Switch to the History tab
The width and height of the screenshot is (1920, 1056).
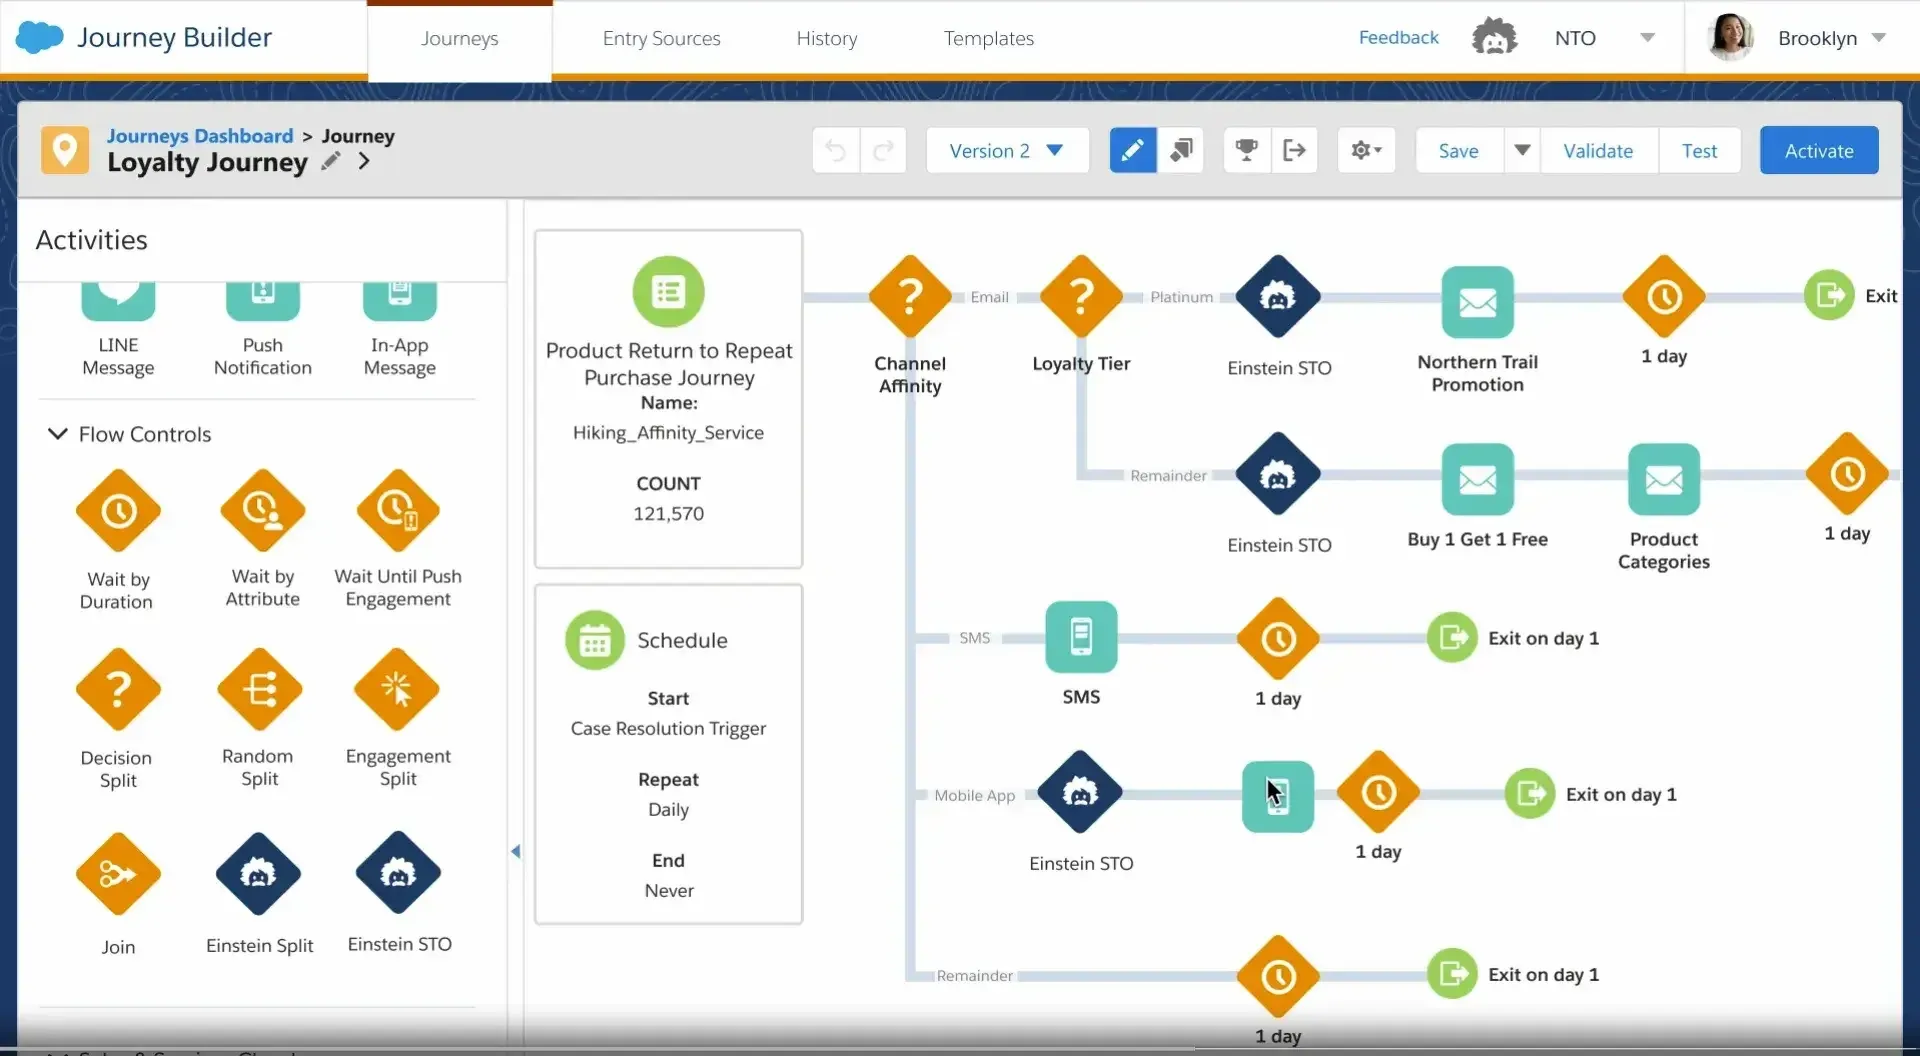pos(827,38)
